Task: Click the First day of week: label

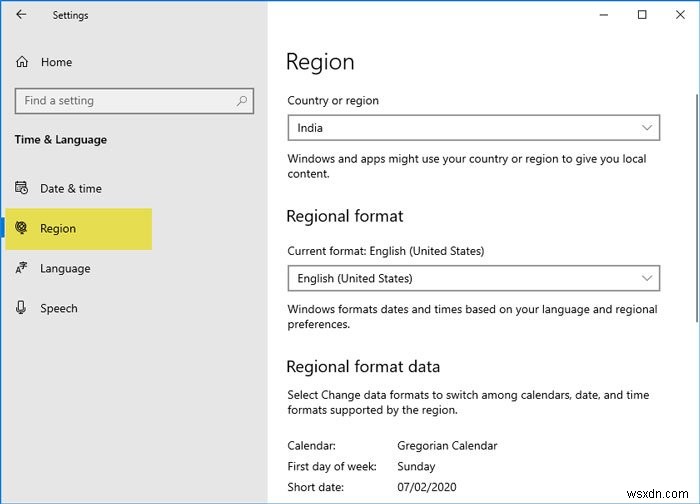Action: point(332,466)
